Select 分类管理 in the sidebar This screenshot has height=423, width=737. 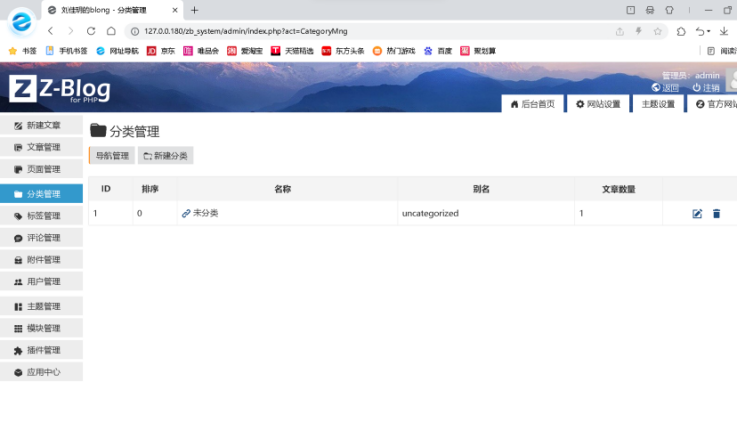(x=41, y=194)
